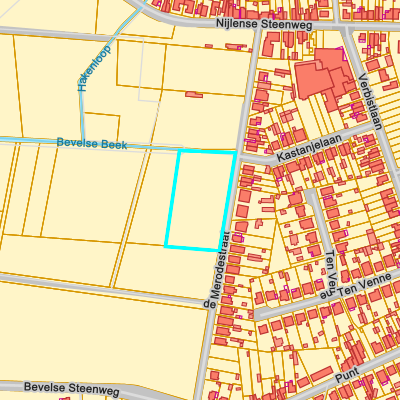Select the Kastanjelaan street label
The height and width of the screenshot is (400, 400).
[310, 148]
